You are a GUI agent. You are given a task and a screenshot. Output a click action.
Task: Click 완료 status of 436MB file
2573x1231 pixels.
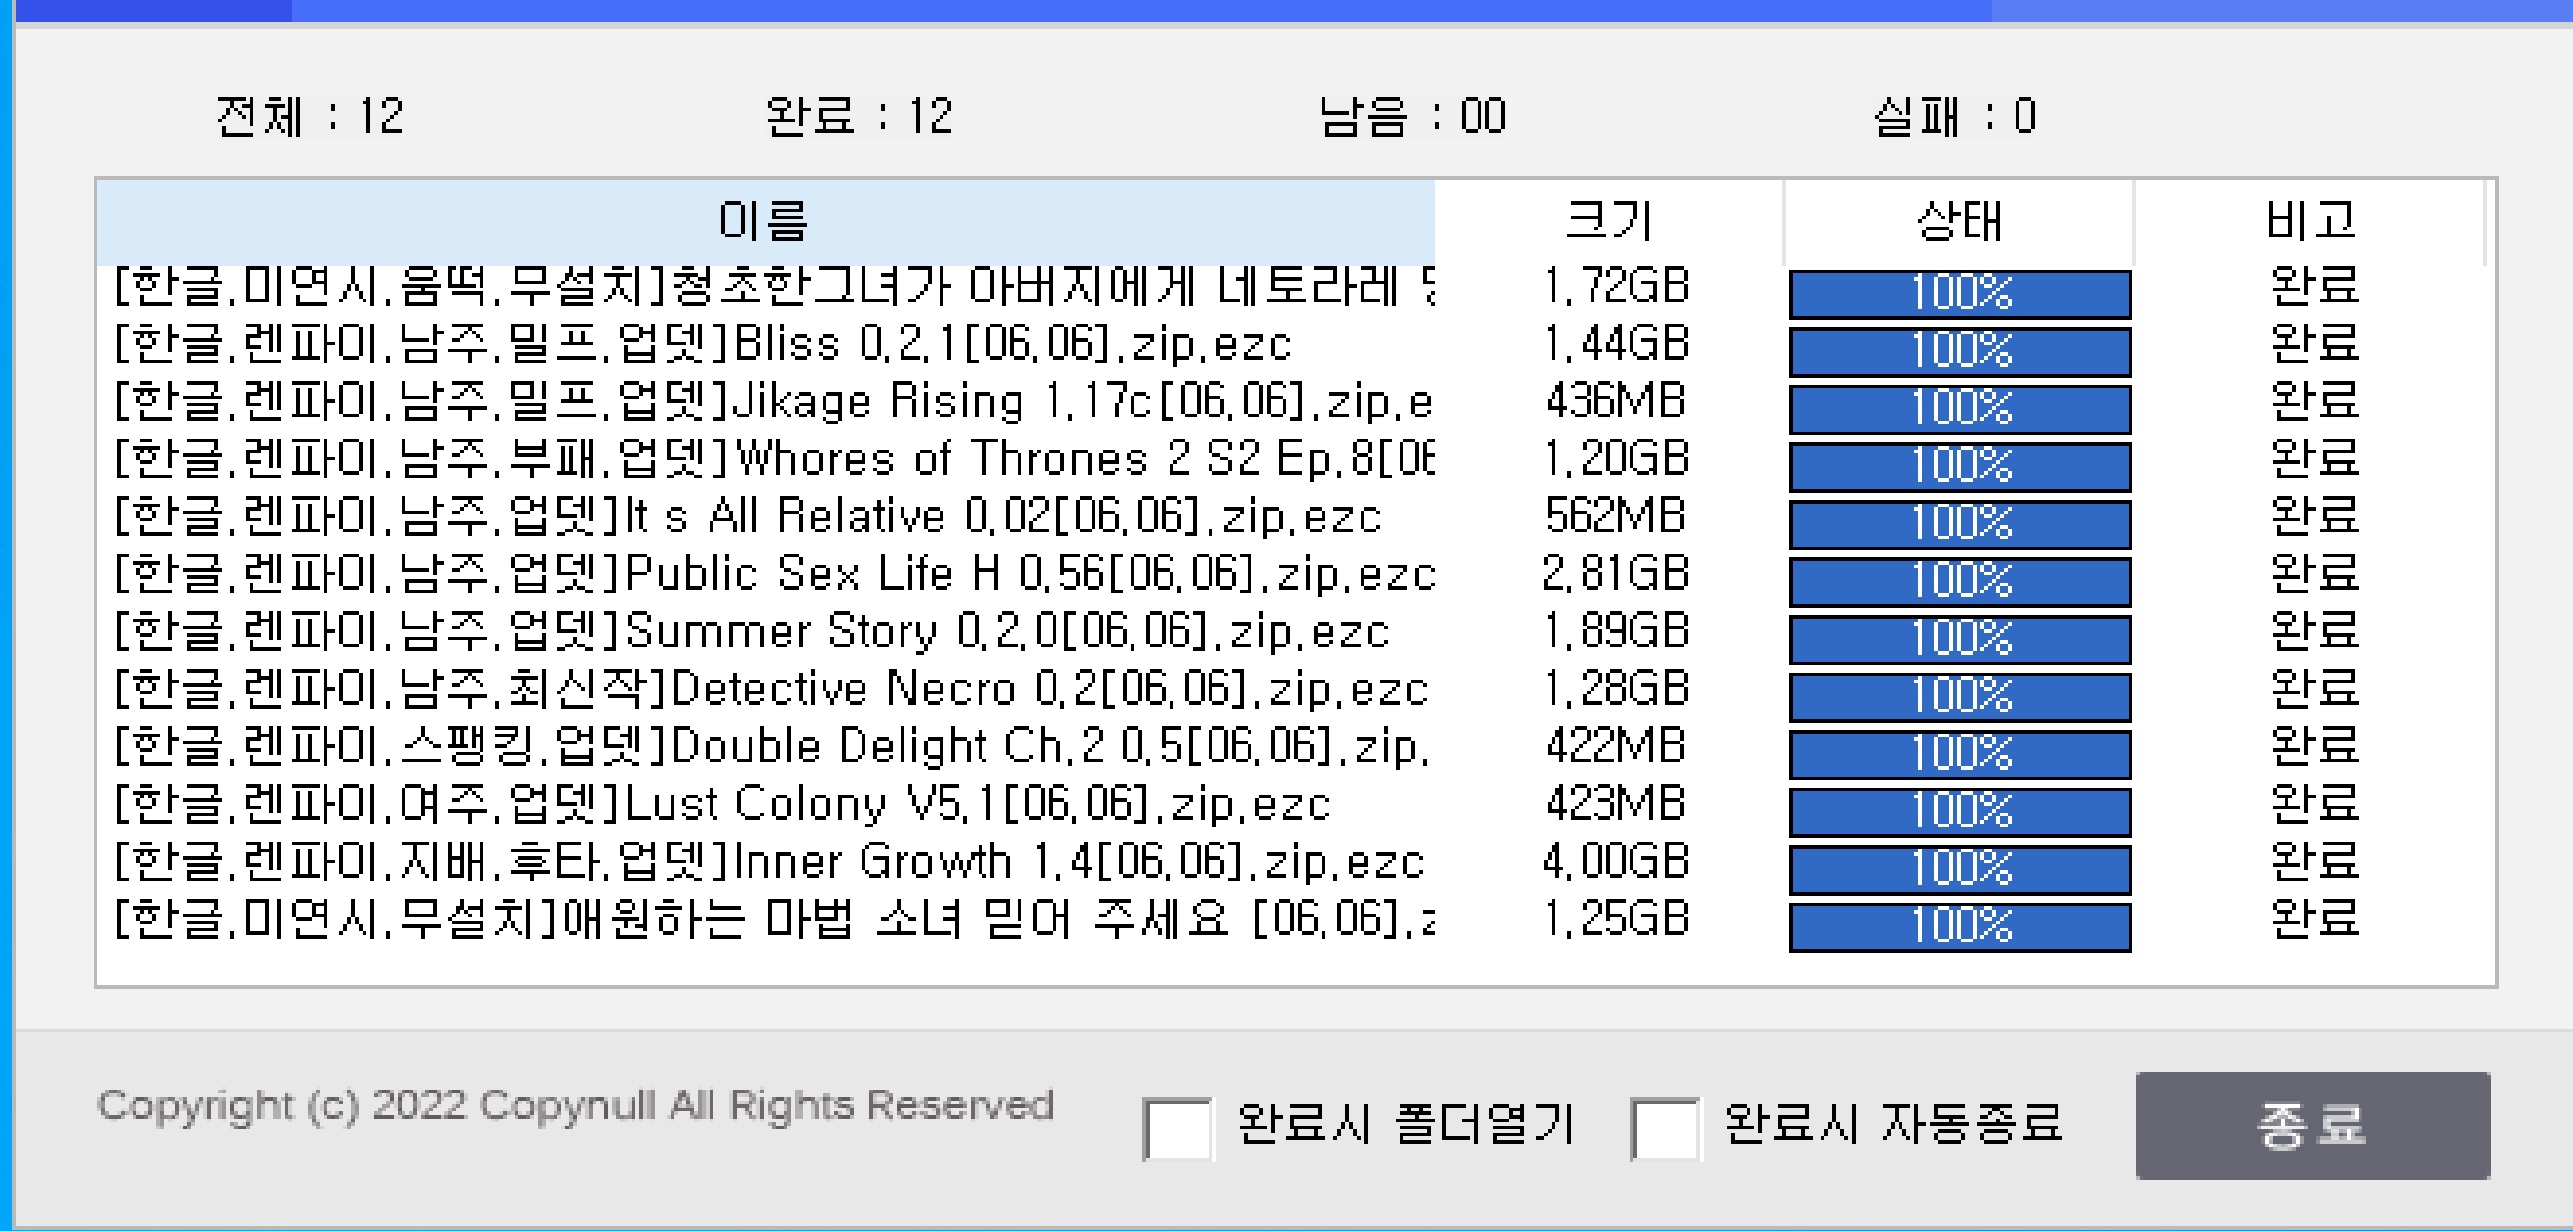point(2313,402)
